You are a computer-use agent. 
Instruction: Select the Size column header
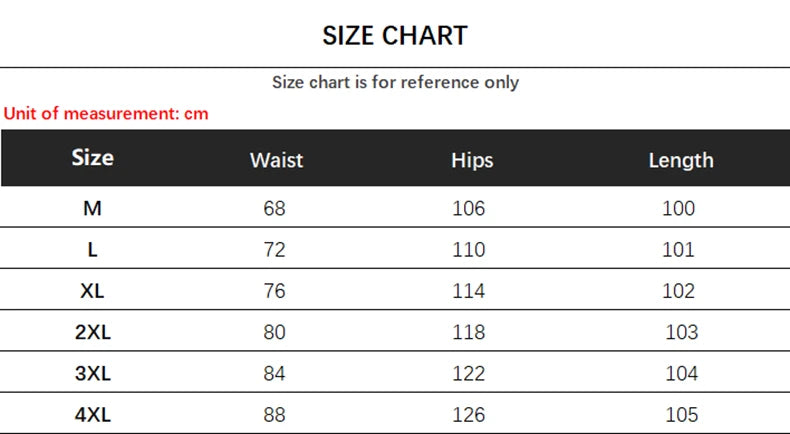click(x=93, y=158)
